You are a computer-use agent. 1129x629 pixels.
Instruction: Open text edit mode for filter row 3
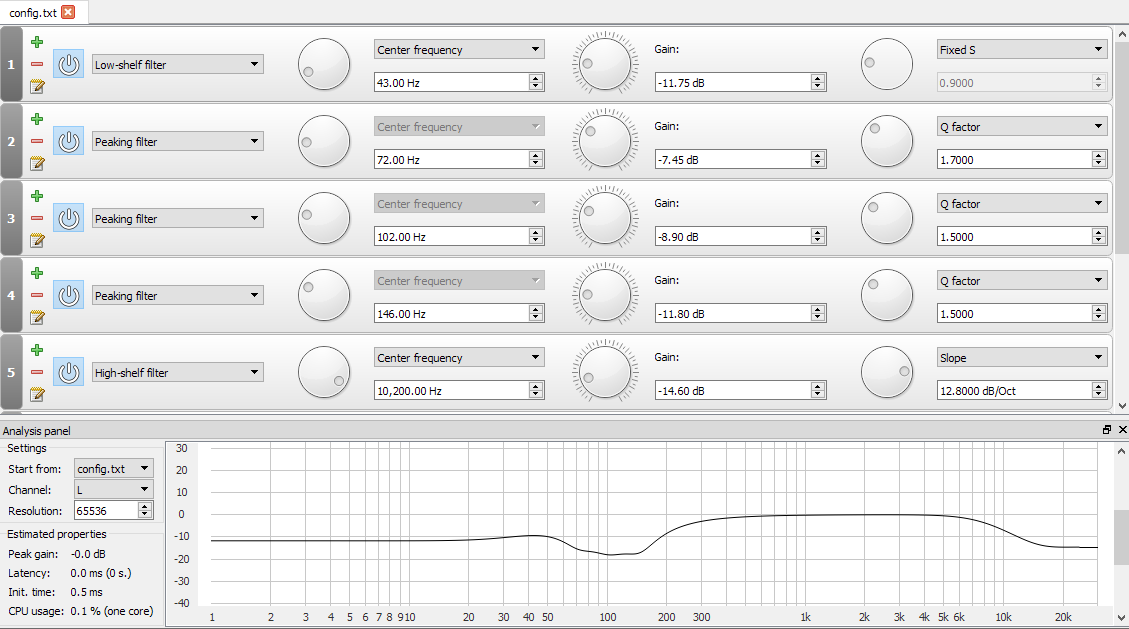point(37,240)
